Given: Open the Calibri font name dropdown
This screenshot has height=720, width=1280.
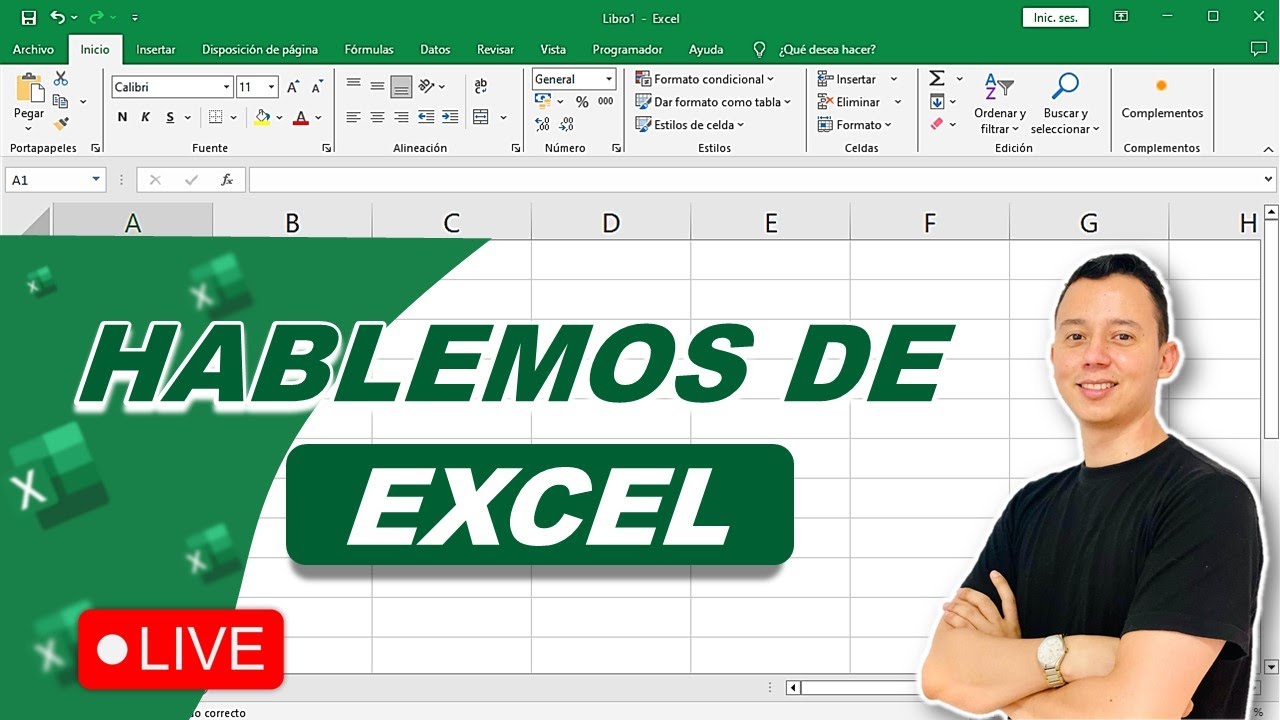Looking at the screenshot, I should click(226, 88).
